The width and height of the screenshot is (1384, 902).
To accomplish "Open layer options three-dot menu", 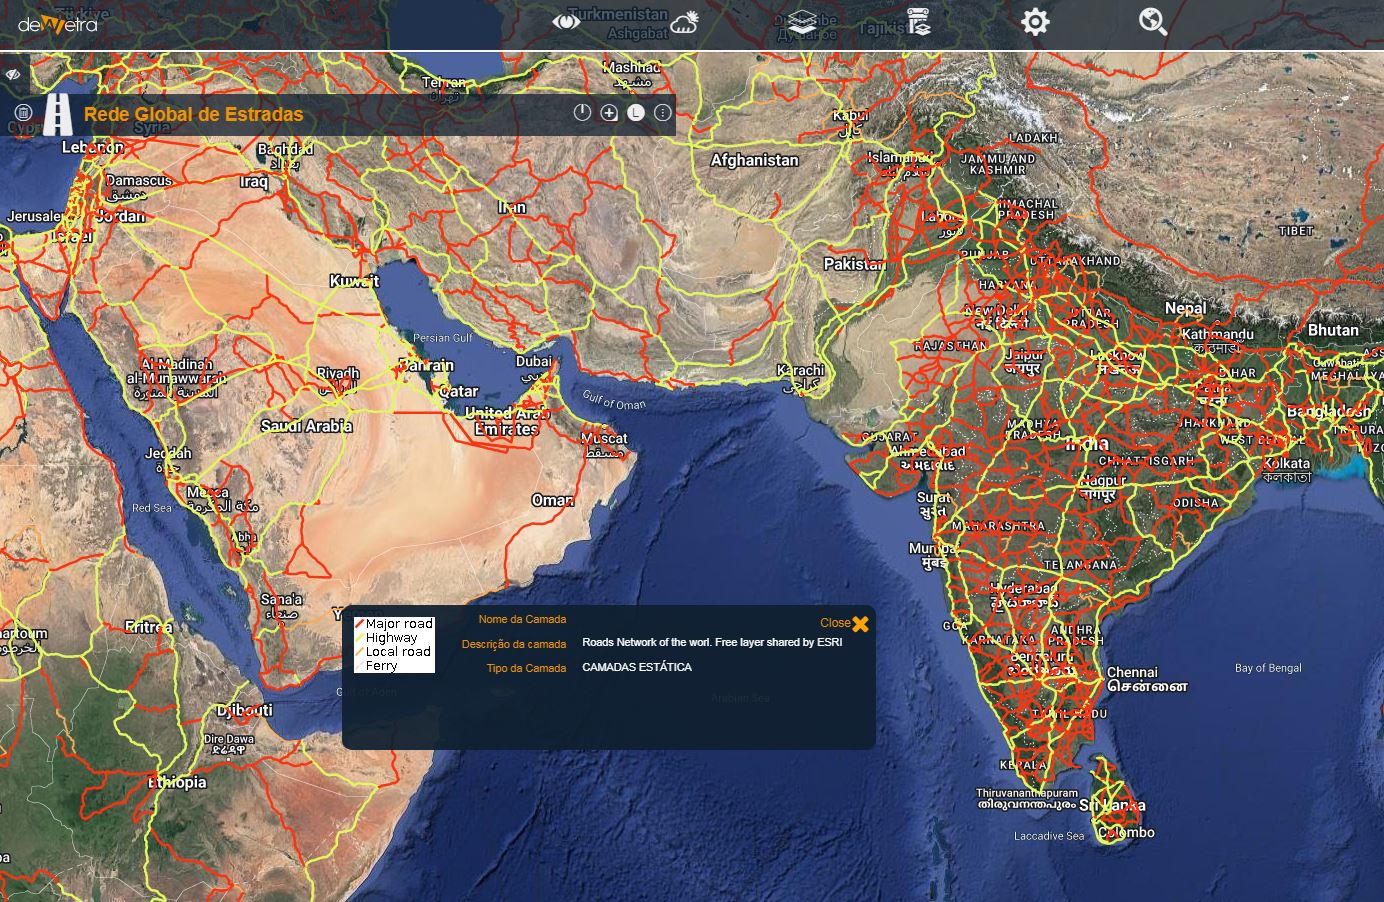I will coord(662,113).
